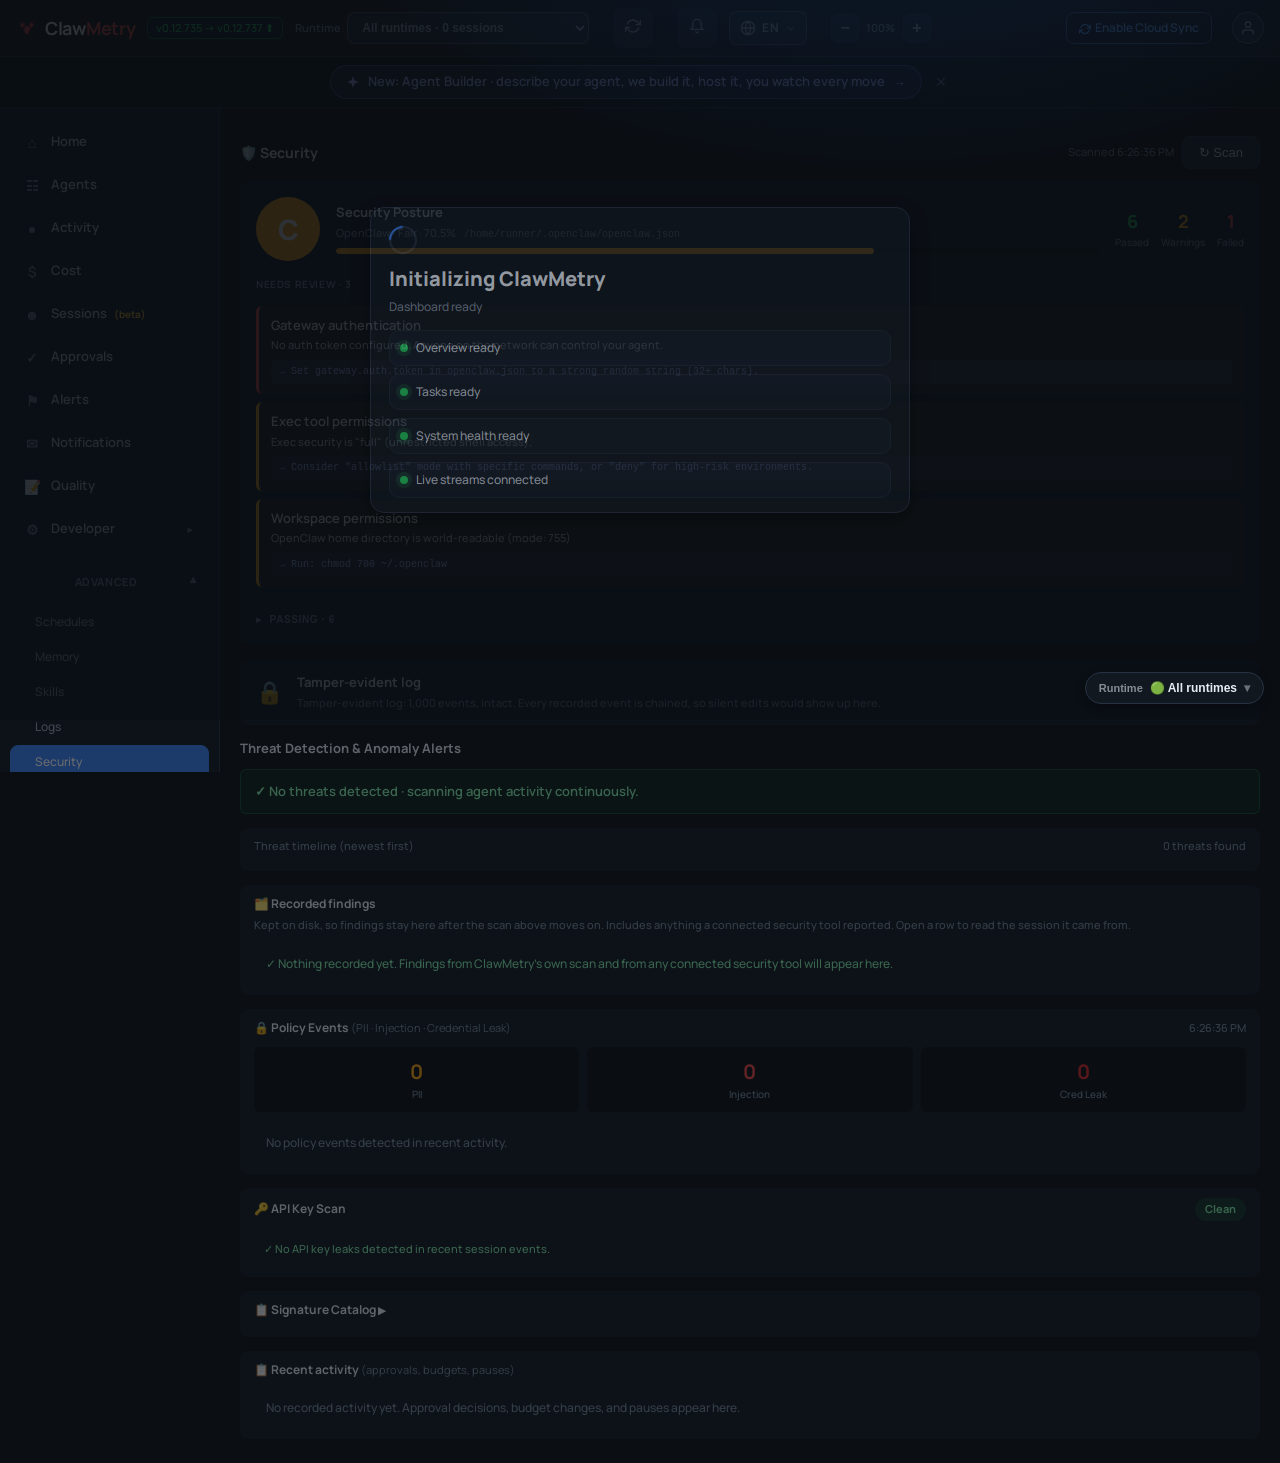The image size is (1280, 1463).
Task: Decrease zoom with the minus button
Action: point(845,28)
